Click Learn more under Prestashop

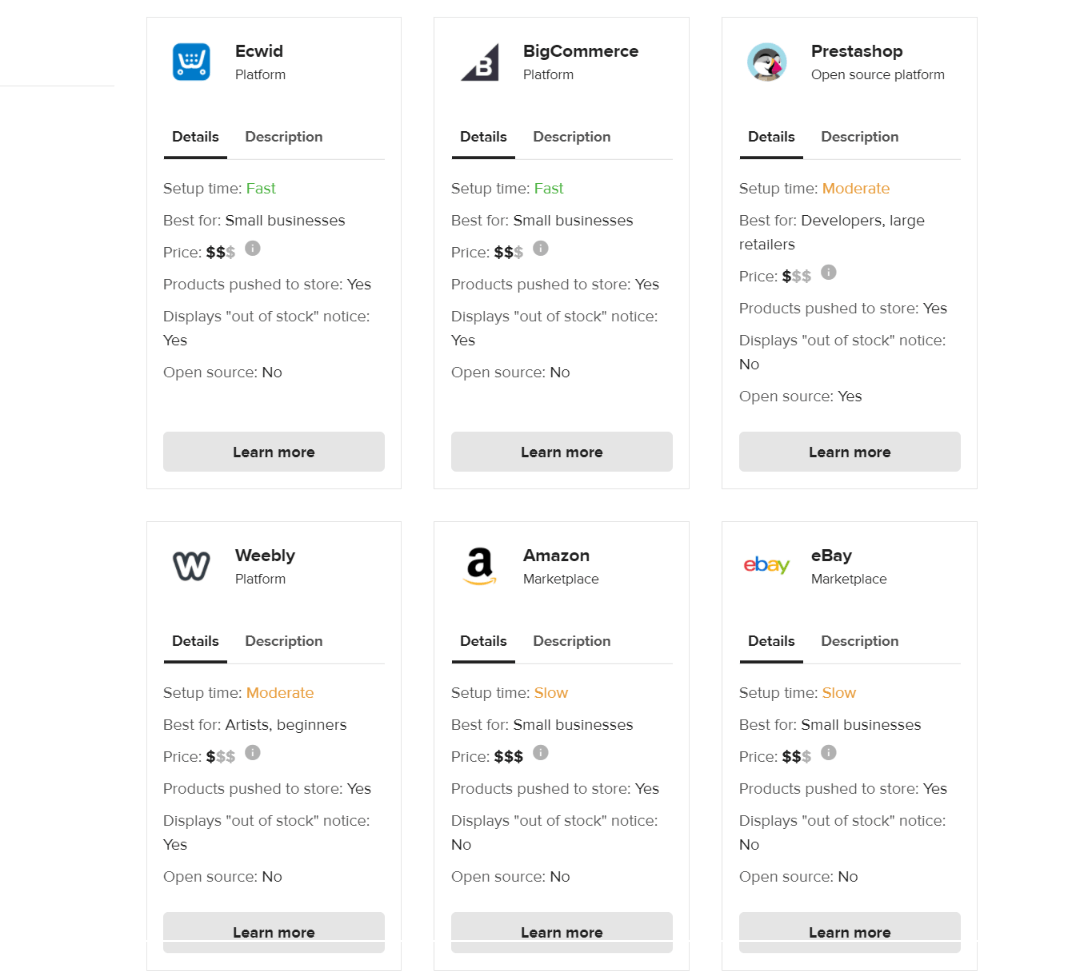click(x=849, y=452)
